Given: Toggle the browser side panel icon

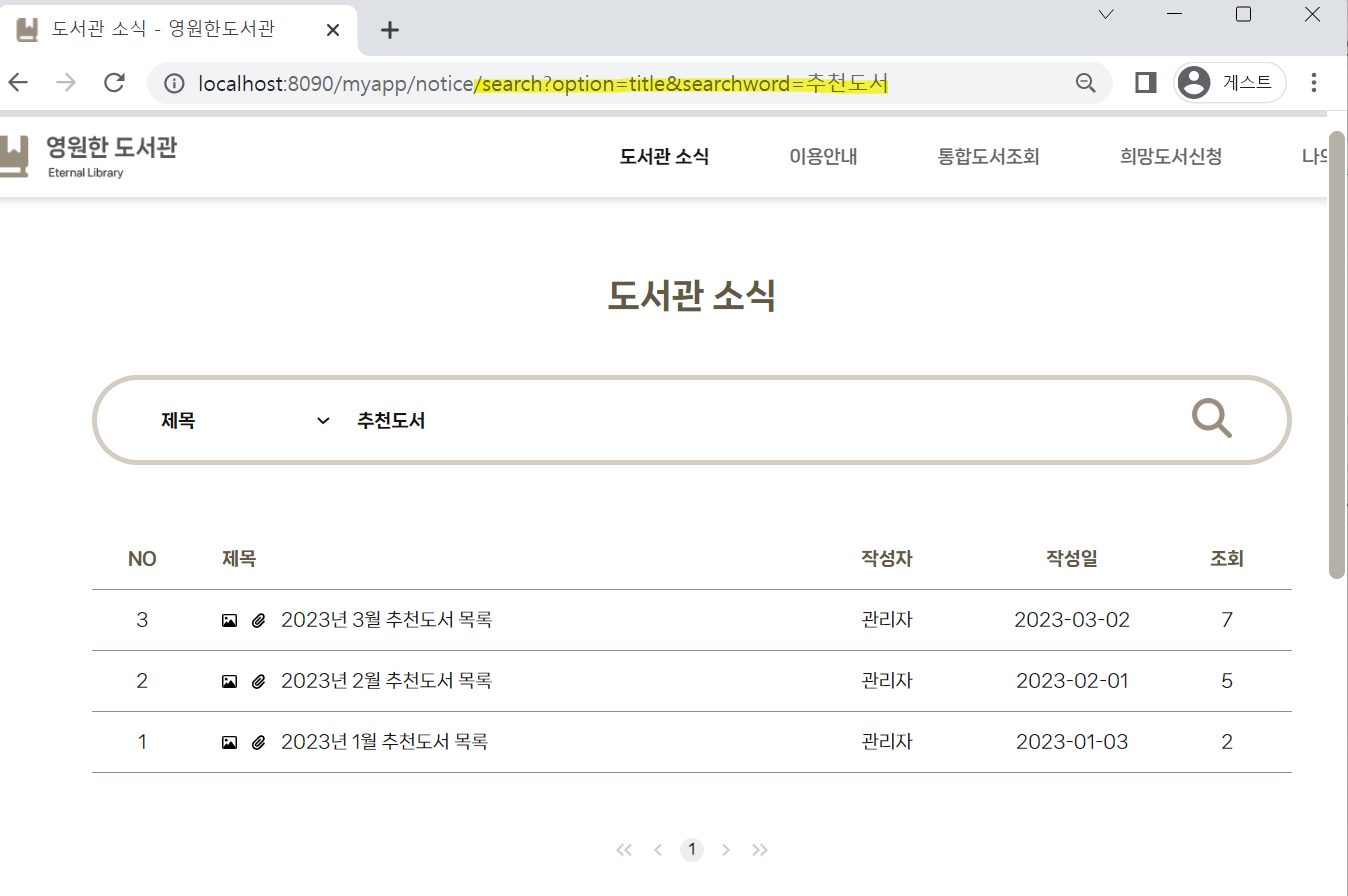Looking at the screenshot, I should 1146,83.
